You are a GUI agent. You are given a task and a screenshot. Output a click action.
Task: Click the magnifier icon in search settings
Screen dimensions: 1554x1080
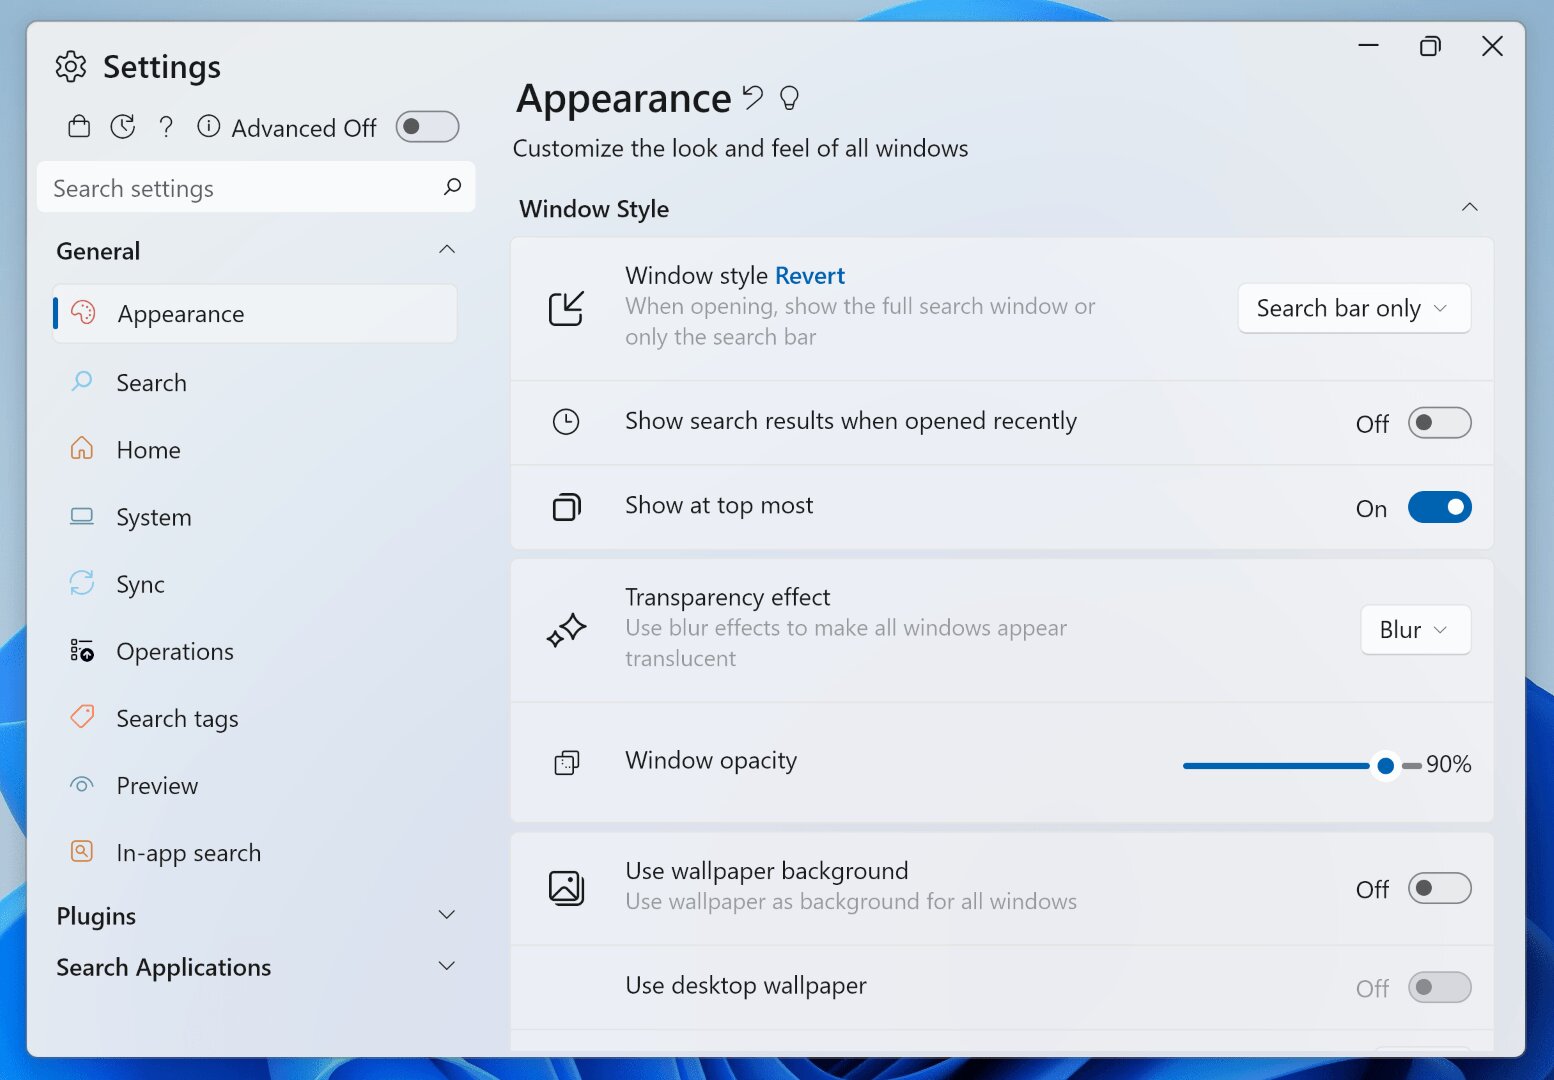(x=452, y=186)
